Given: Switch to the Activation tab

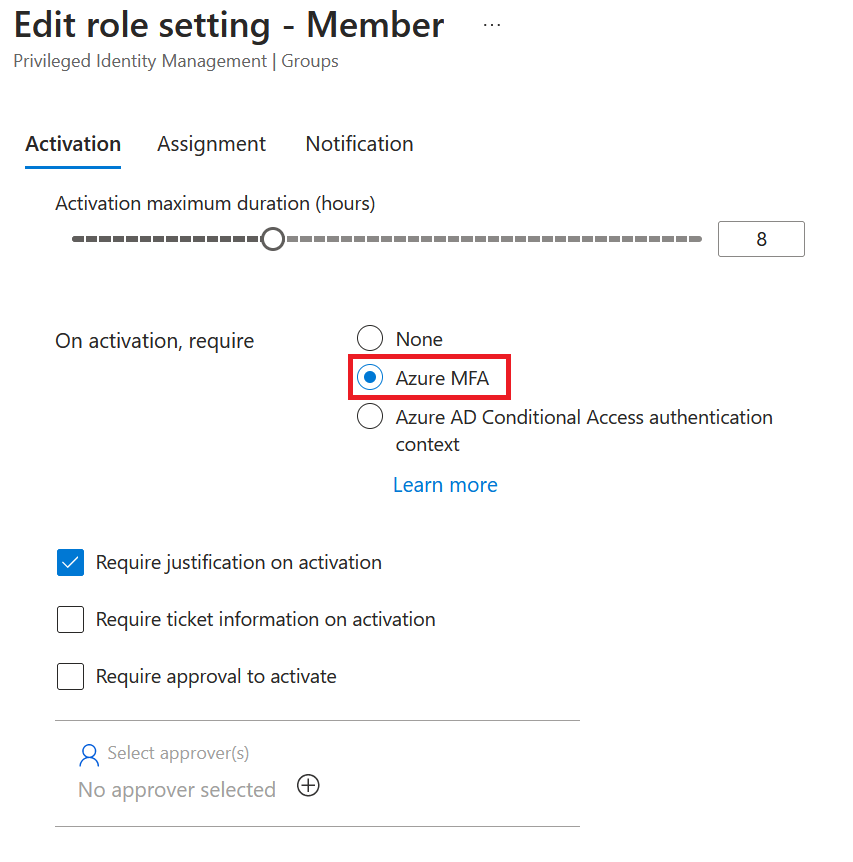Looking at the screenshot, I should pyautogui.click(x=73, y=144).
